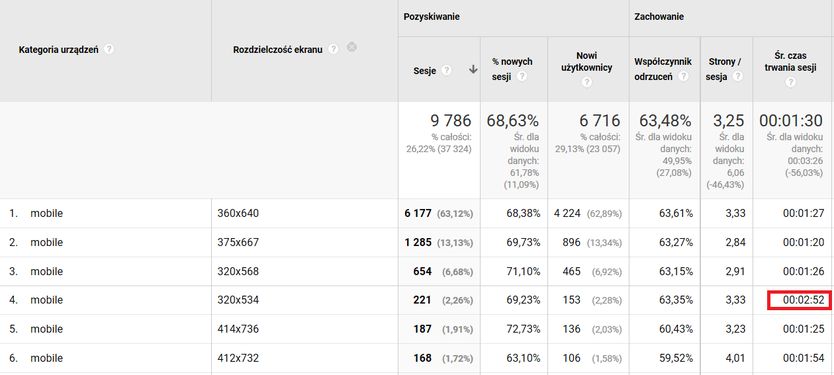Remove the Rozdzielczość ekranu secondary dimension
Screen dimensions: 834x375
(x=351, y=47)
